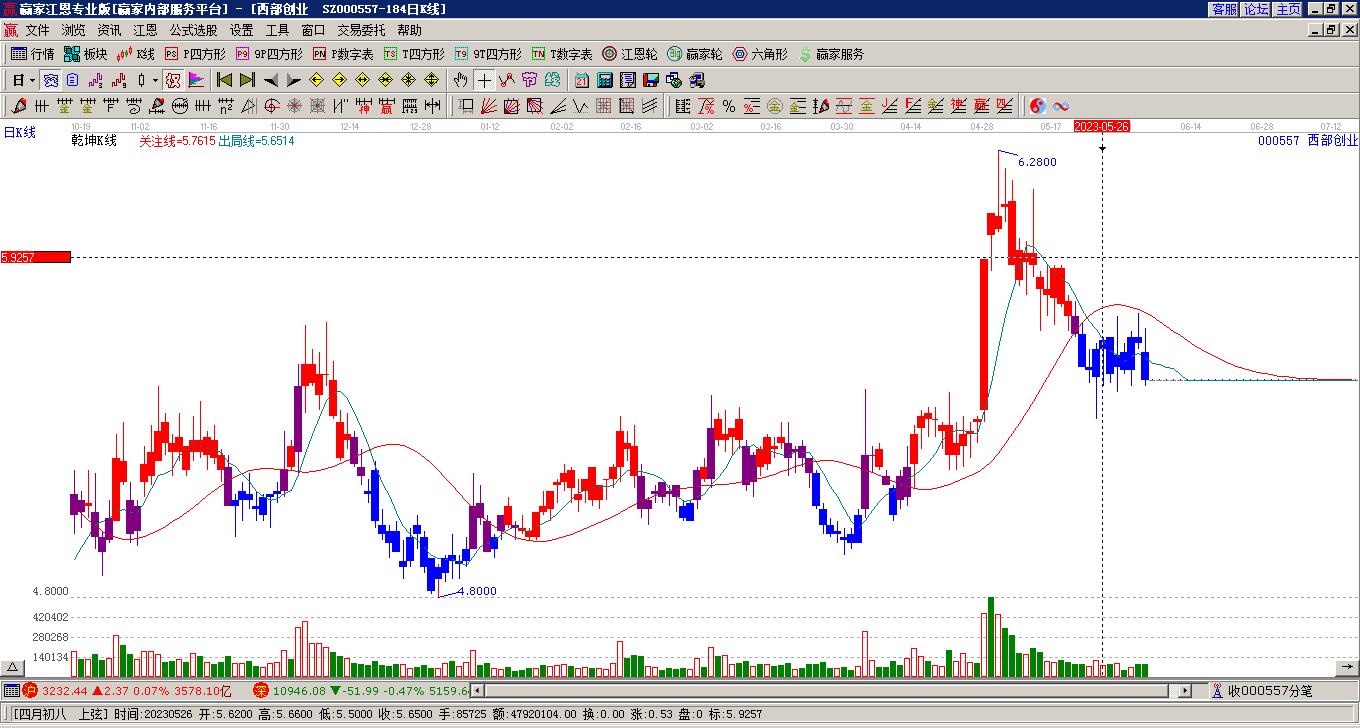The height and width of the screenshot is (728, 1360).
Task: Open the calendar icon showing 21
Action: click(x=581, y=80)
